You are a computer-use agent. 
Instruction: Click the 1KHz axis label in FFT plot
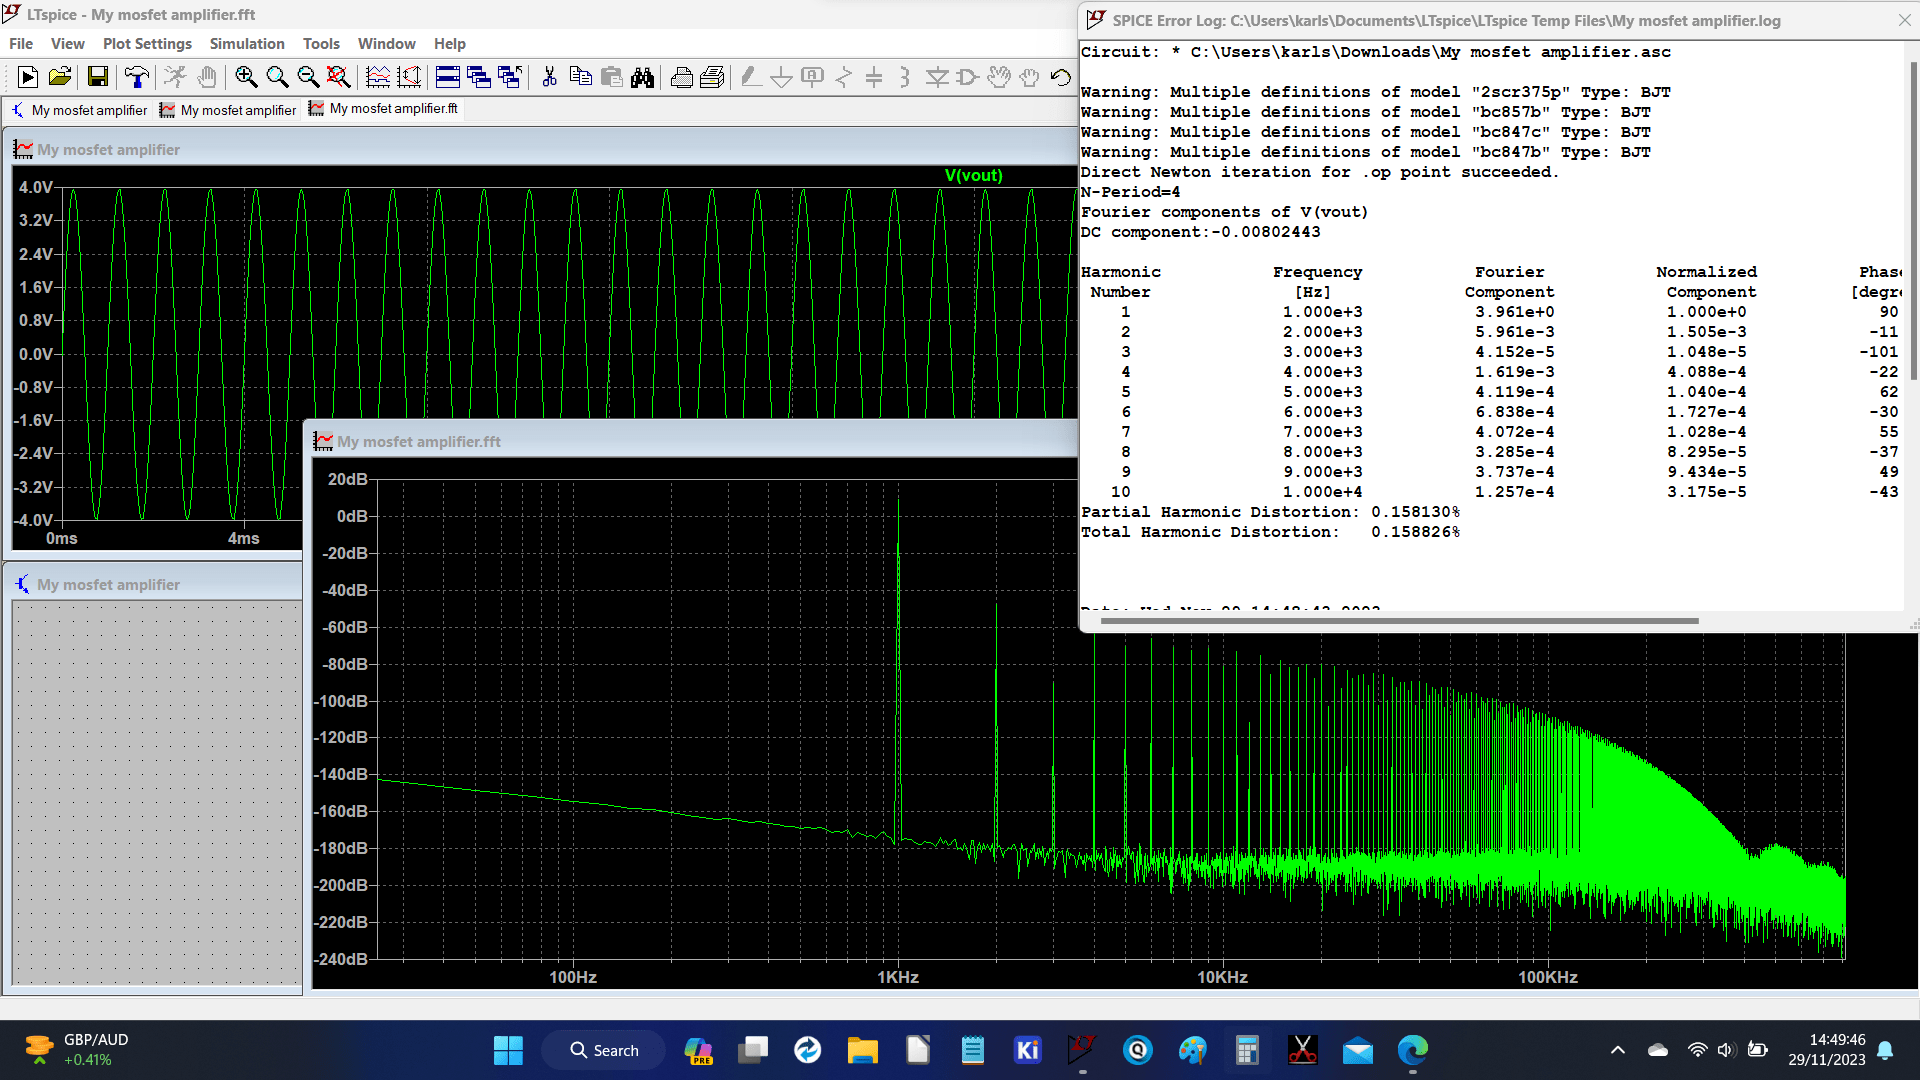coord(897,977)
